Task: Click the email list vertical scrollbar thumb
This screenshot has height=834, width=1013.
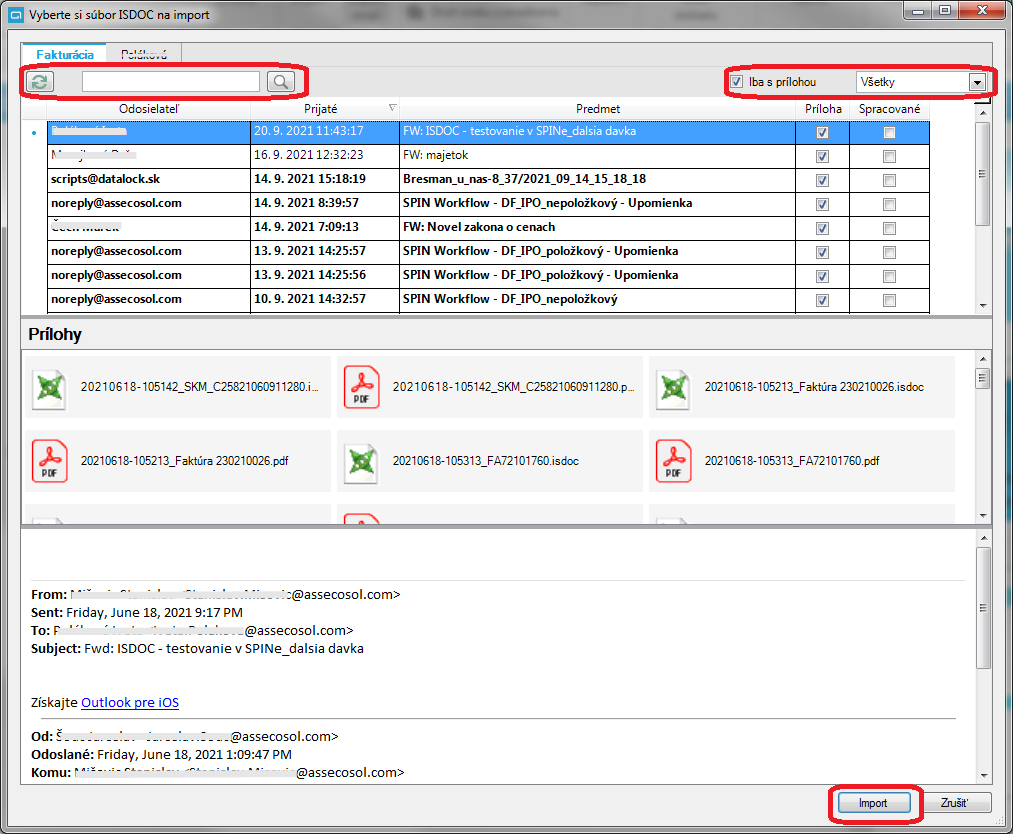Action: click(983, 173)
